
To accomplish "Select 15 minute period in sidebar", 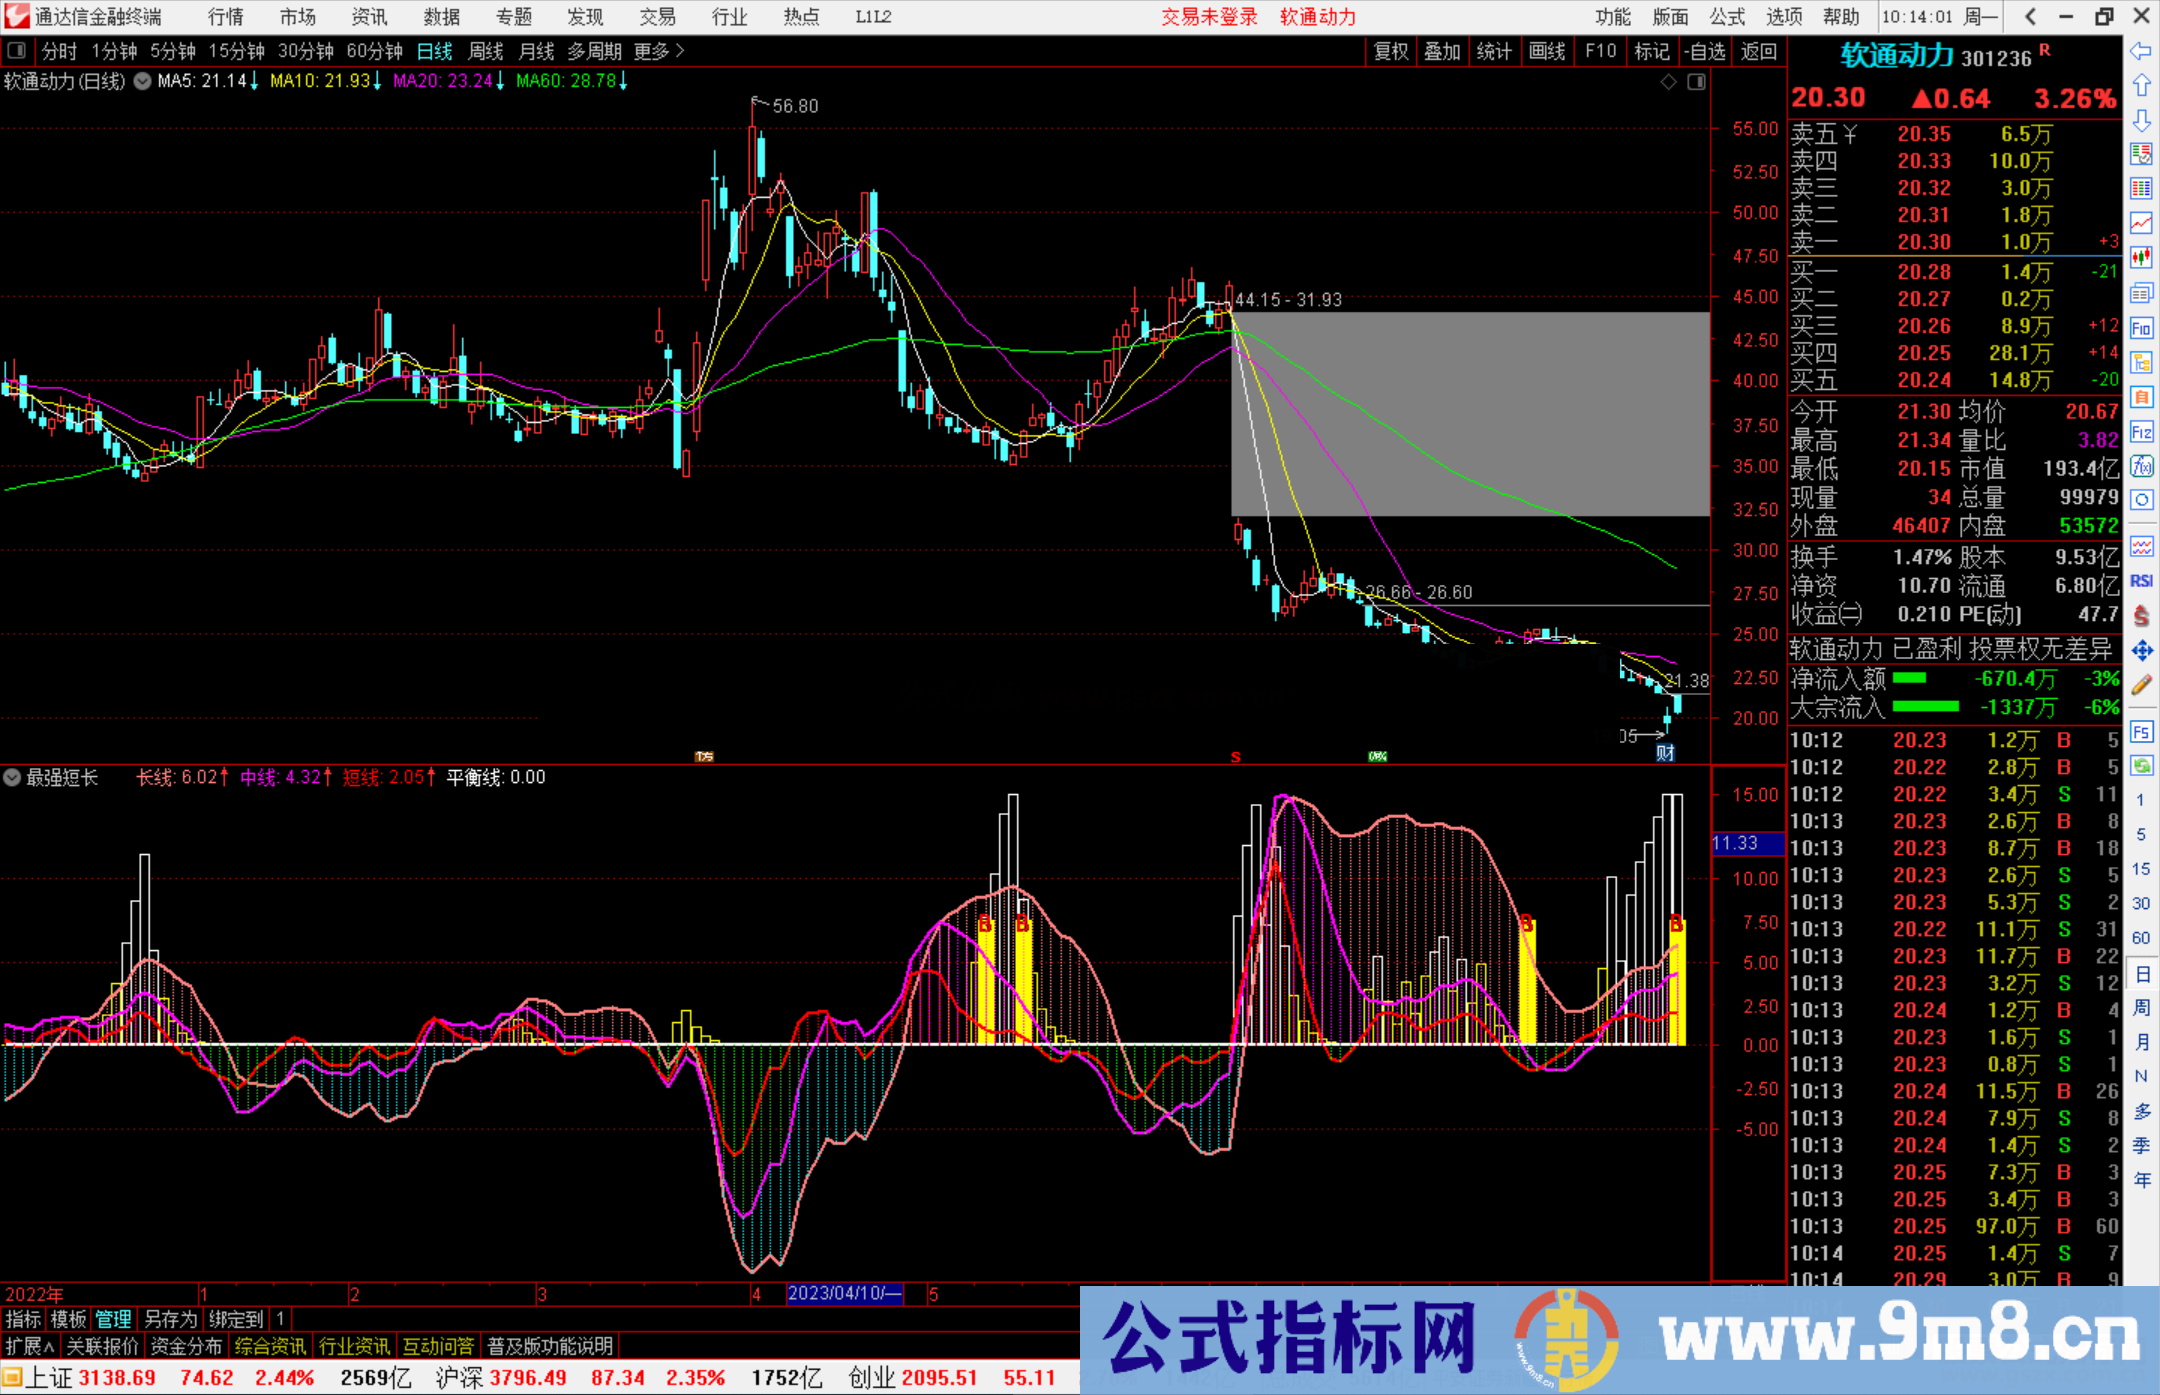I will click(x=2141, y=869).
